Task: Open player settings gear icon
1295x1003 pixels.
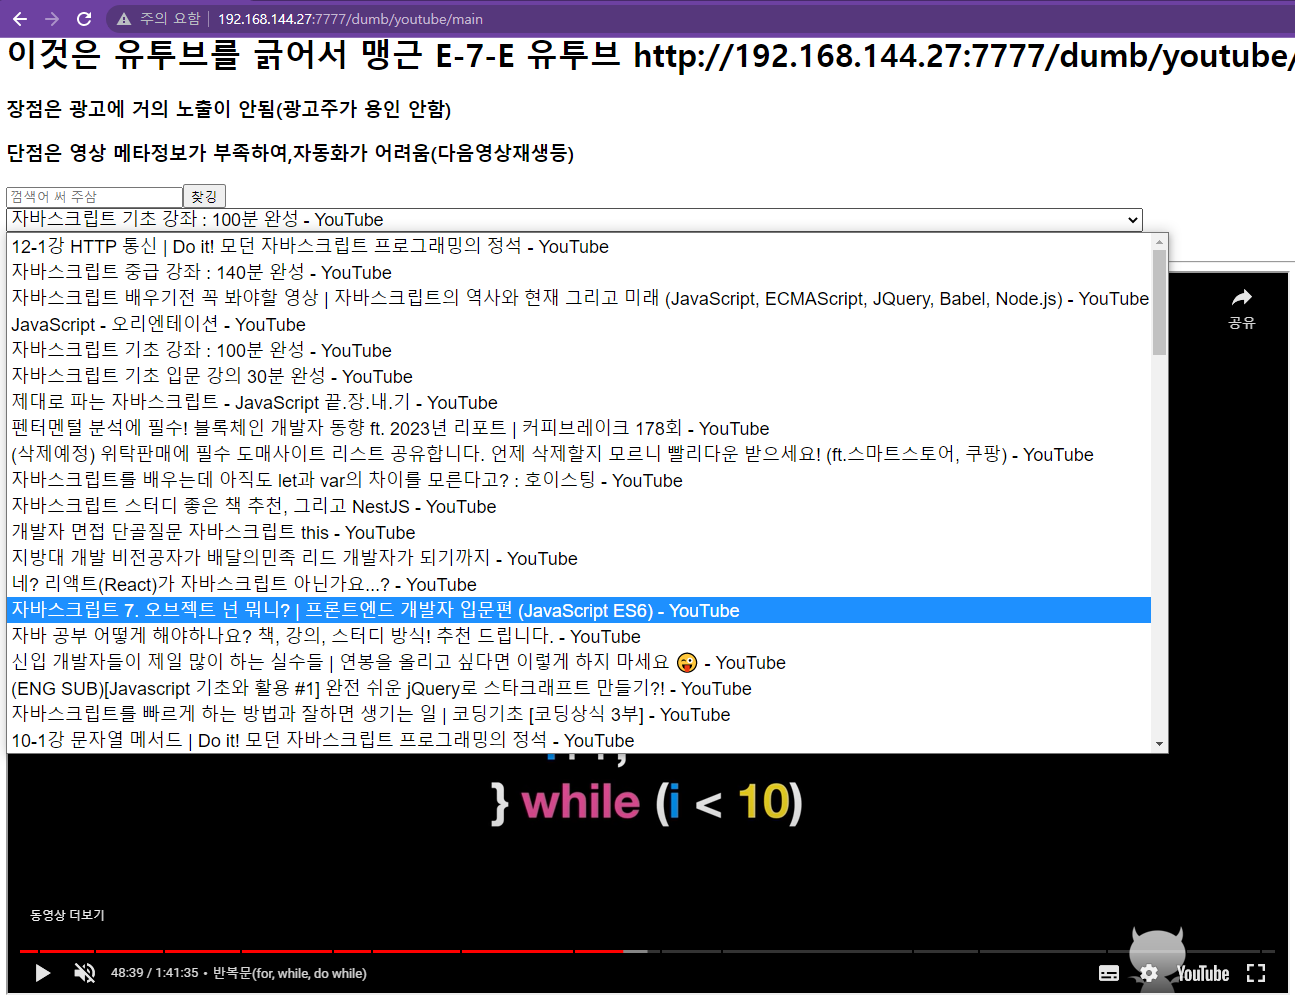Action: tap(1149, 973)
